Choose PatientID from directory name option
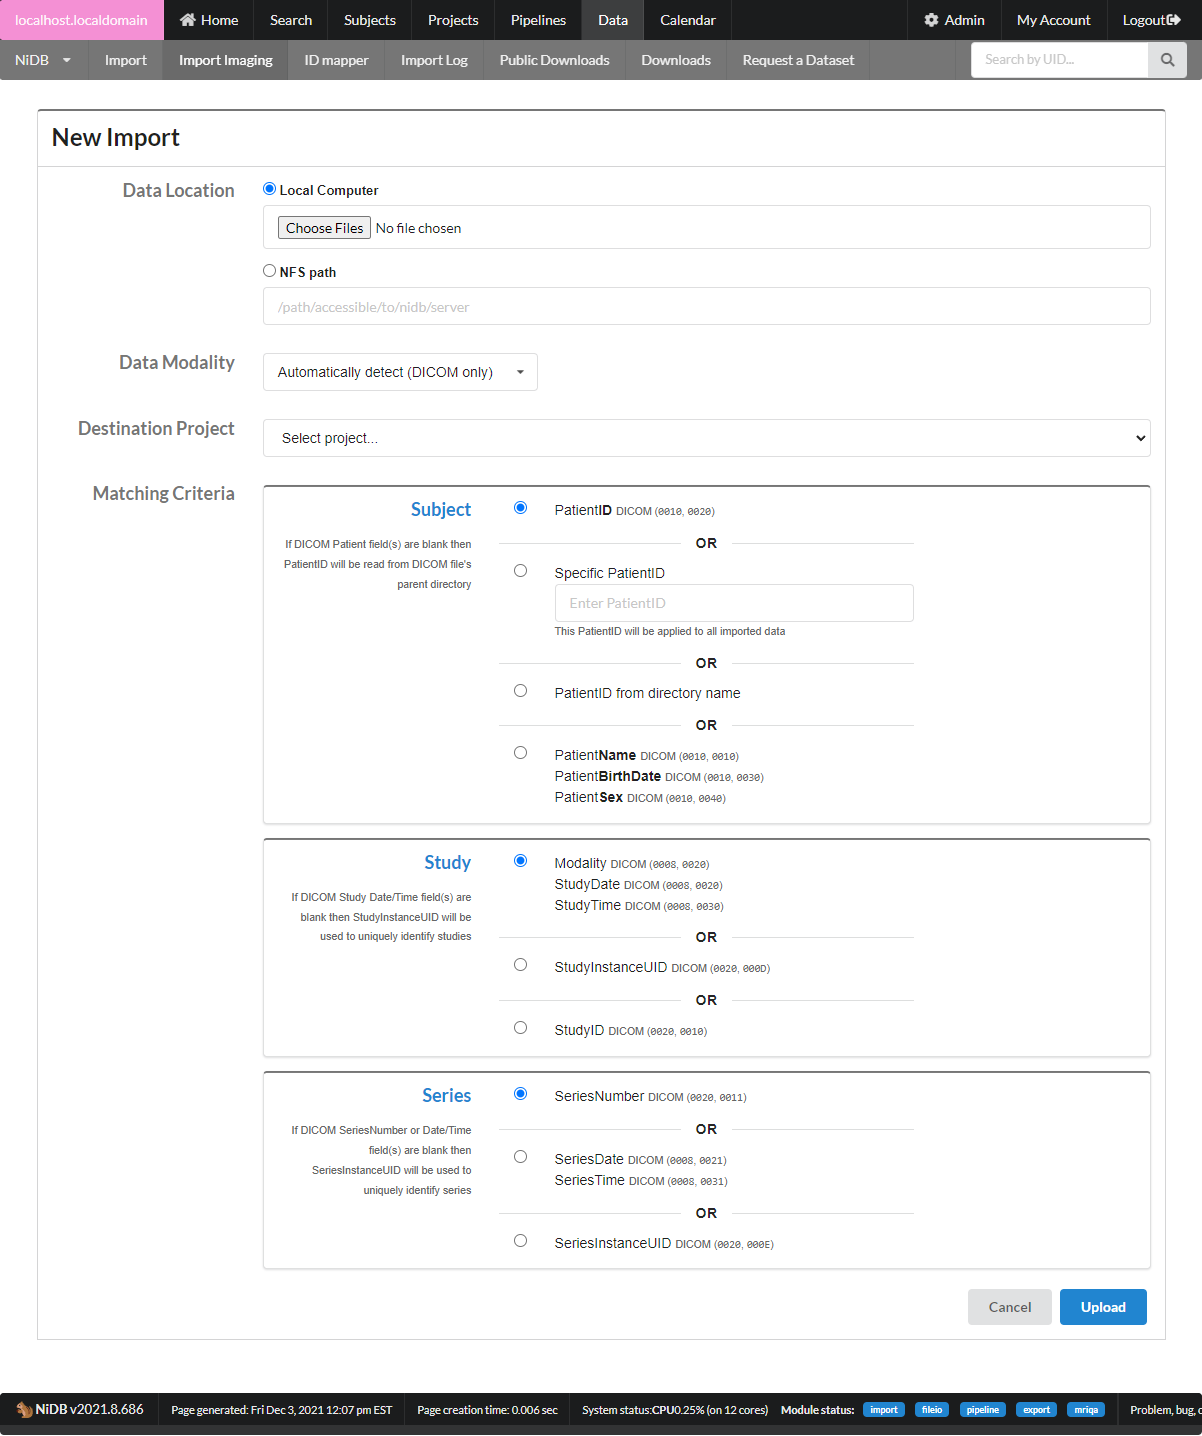 [520, 691]
